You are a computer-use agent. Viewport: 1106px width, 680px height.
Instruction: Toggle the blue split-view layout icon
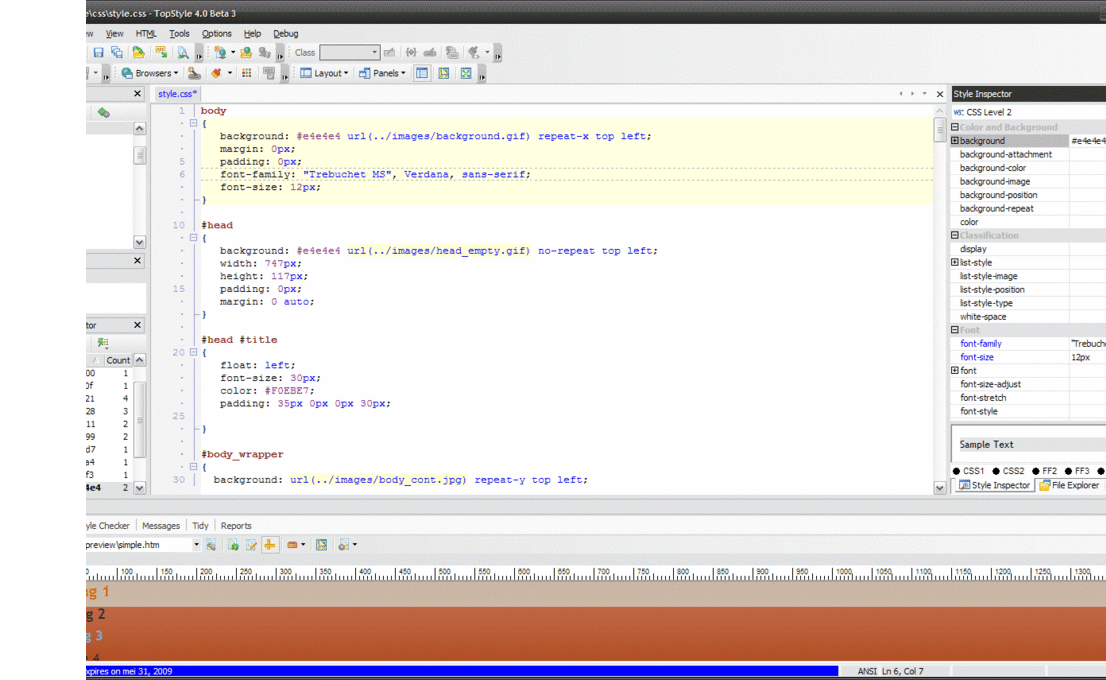click(x=422, y=73)
